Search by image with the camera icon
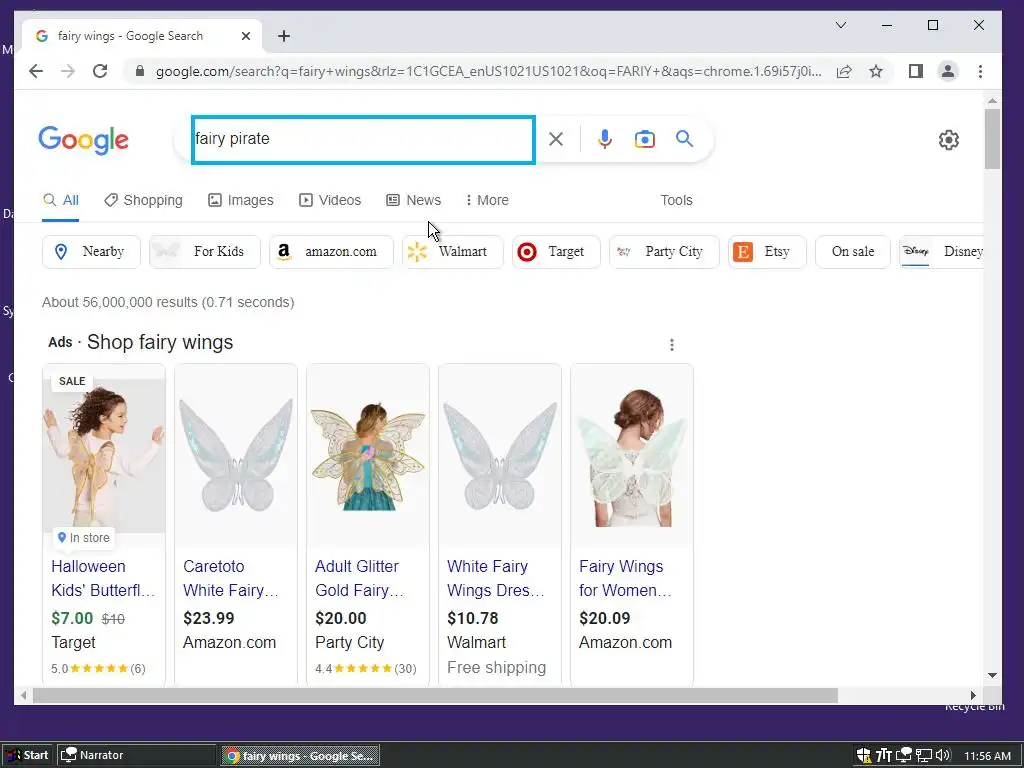This screenshot has width=1024, height=768. pyautogui.click(x=645, y=139)
